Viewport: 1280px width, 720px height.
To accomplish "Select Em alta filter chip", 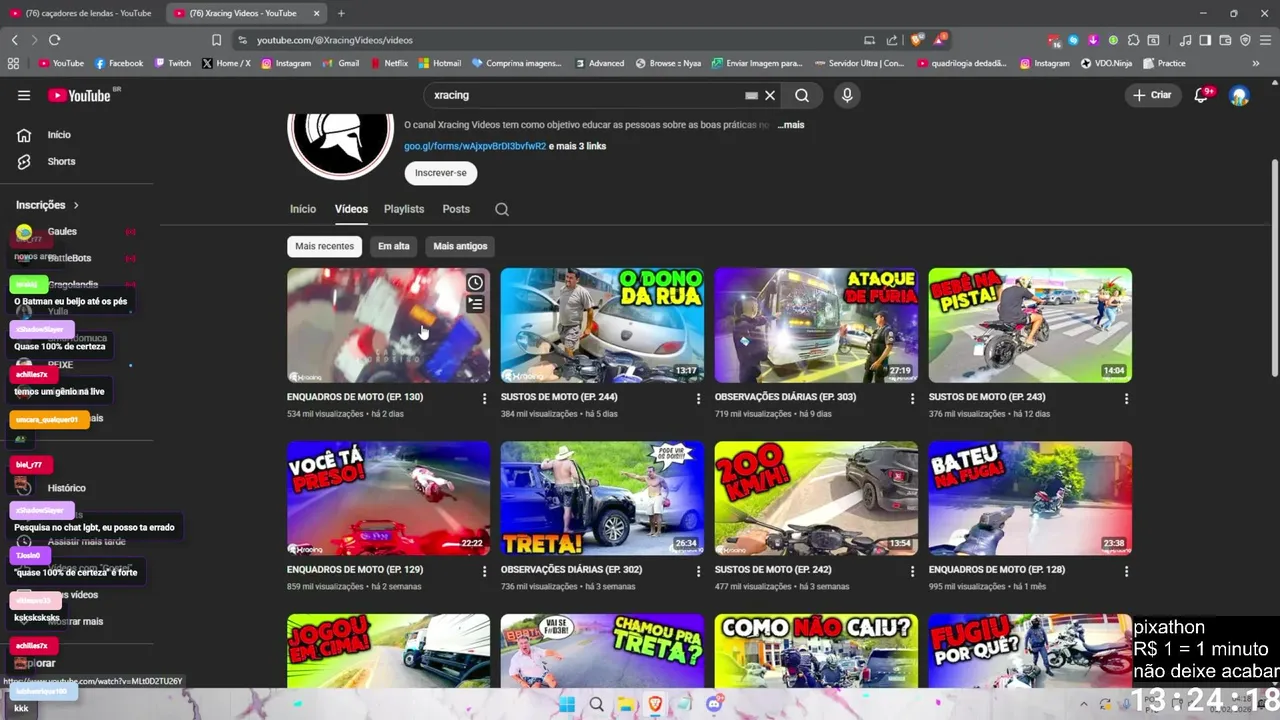I will (x=394, y=246).
